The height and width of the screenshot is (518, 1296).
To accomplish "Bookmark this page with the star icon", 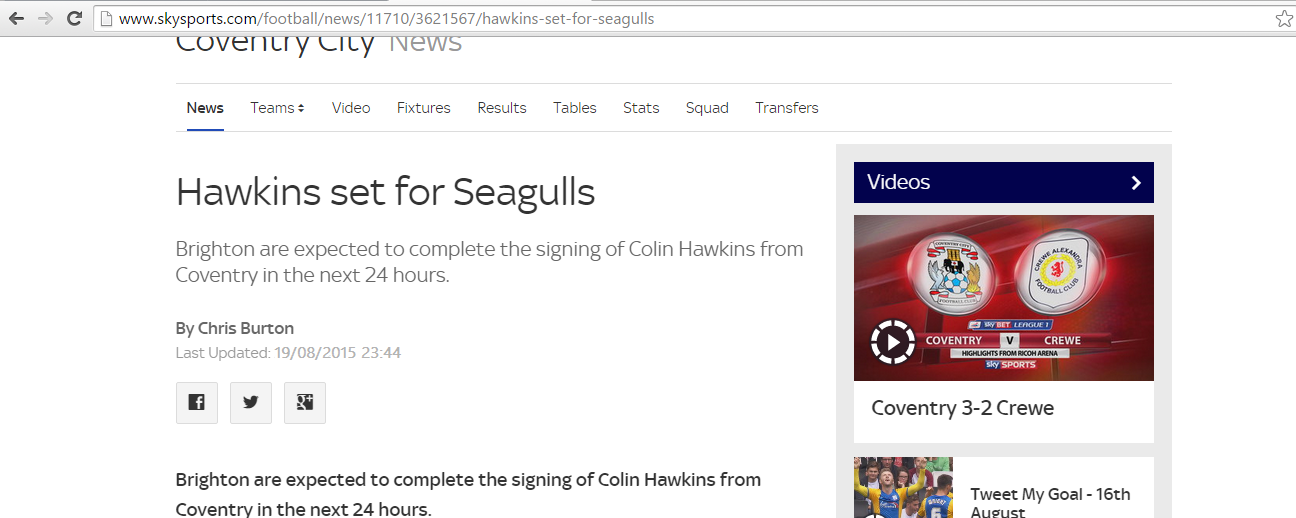I will 1284,19.
